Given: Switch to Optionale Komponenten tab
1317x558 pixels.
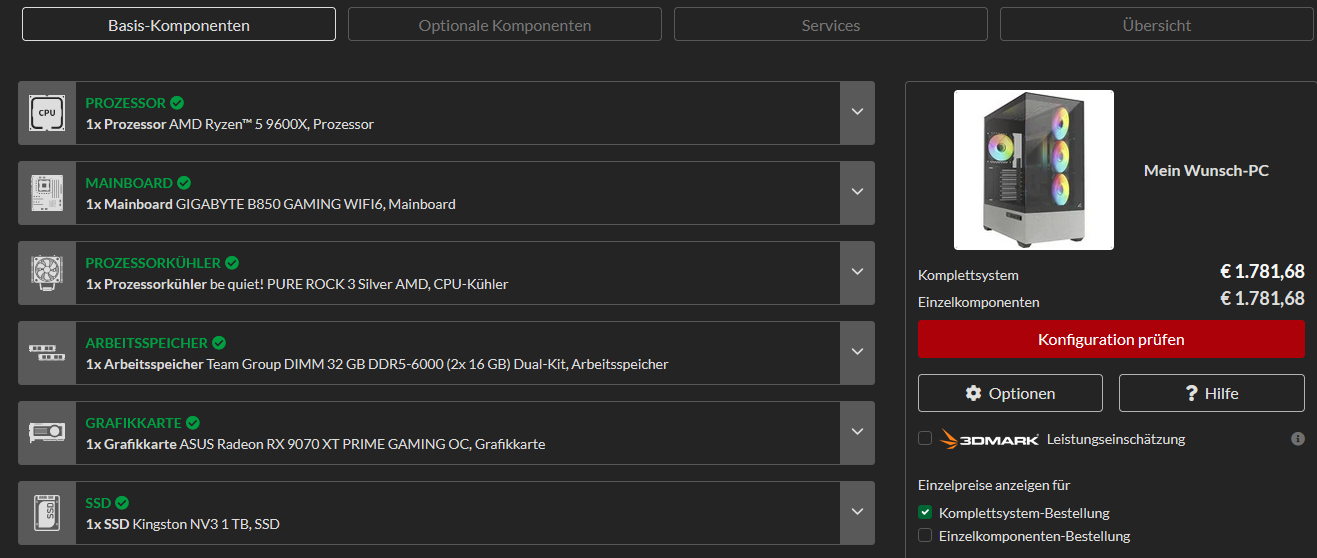Looking at the screenshot, I should (504, 25).
